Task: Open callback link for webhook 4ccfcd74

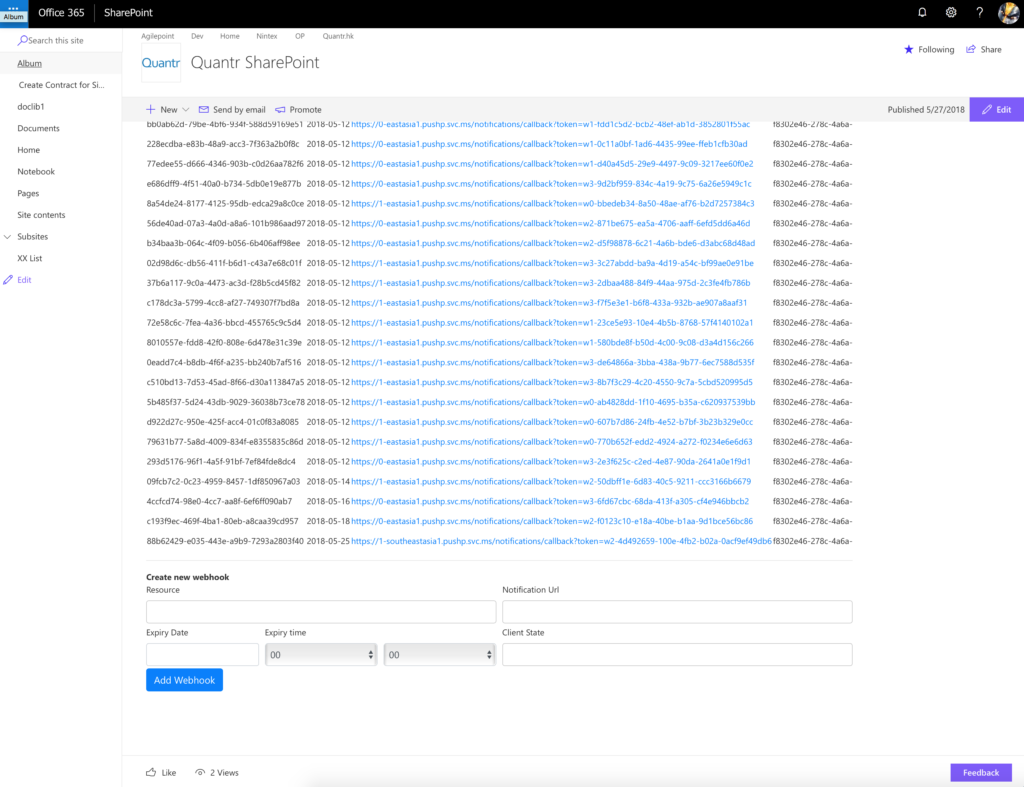Action: 551,502
